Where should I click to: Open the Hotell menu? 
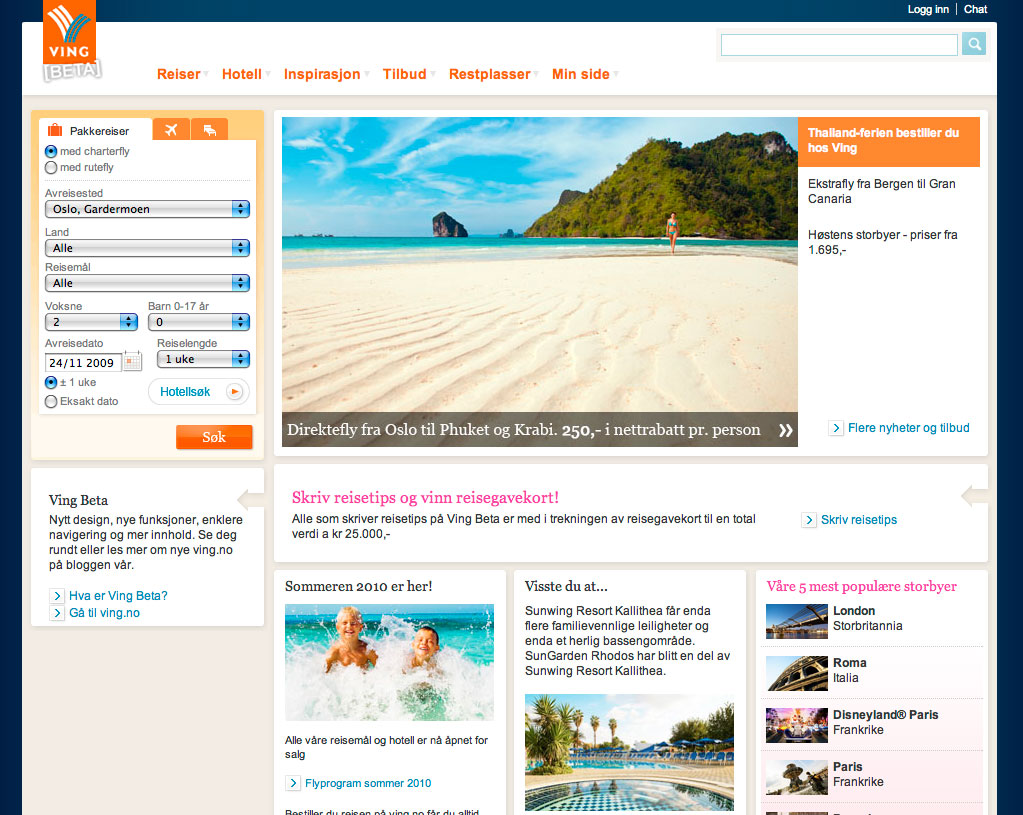(242, 74)
